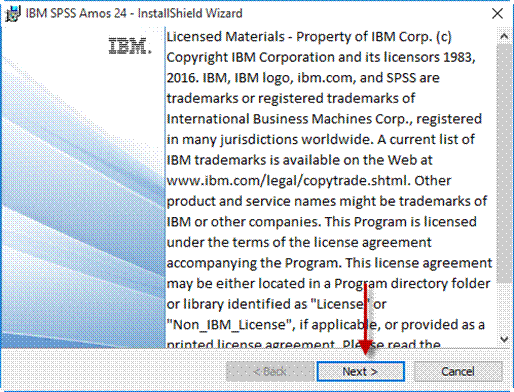Close the InstallShield Wizard window

click(x=497, y=13)
